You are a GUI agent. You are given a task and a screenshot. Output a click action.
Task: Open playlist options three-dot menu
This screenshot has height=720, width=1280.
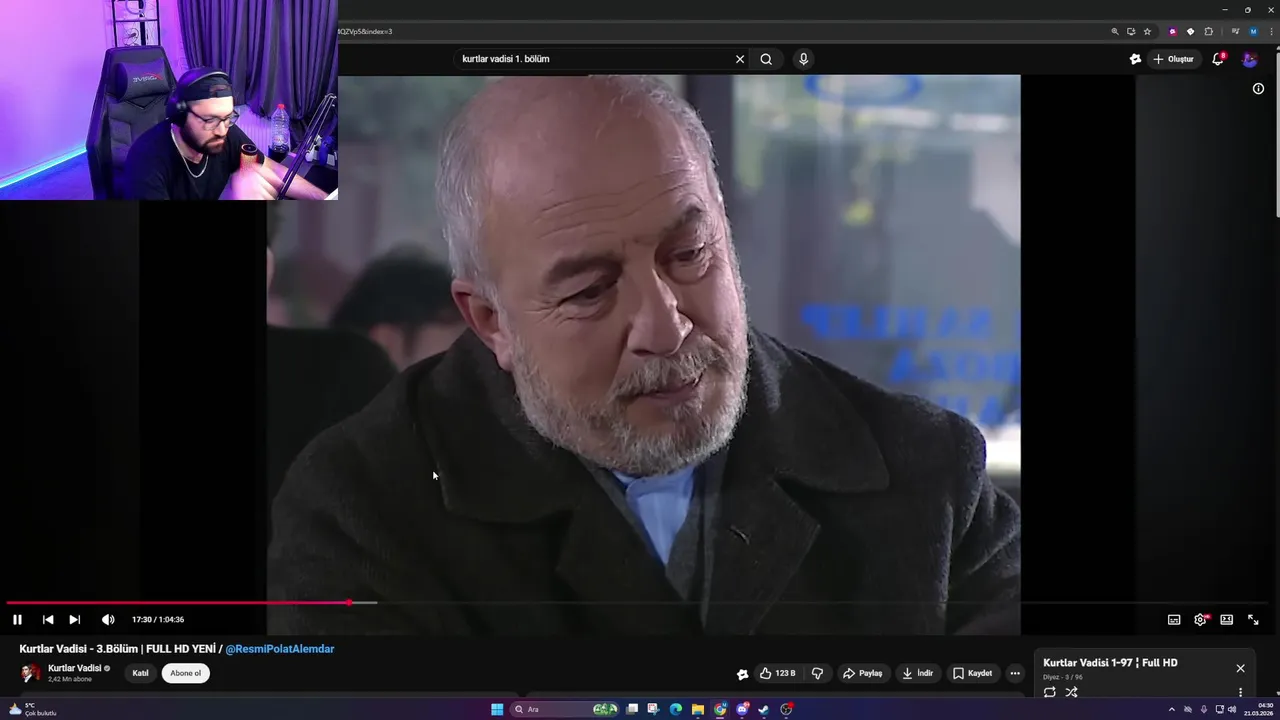(x=1240, y=692)
